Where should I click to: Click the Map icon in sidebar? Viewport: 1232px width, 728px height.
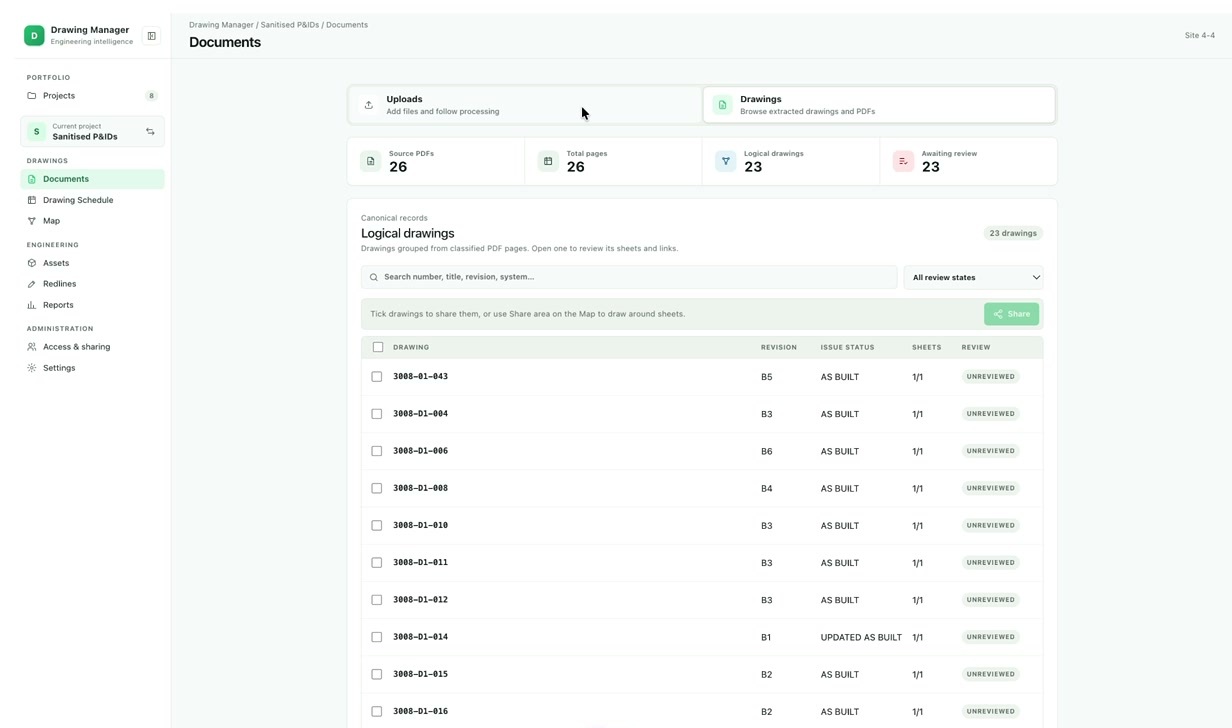(x=32, y=221)
